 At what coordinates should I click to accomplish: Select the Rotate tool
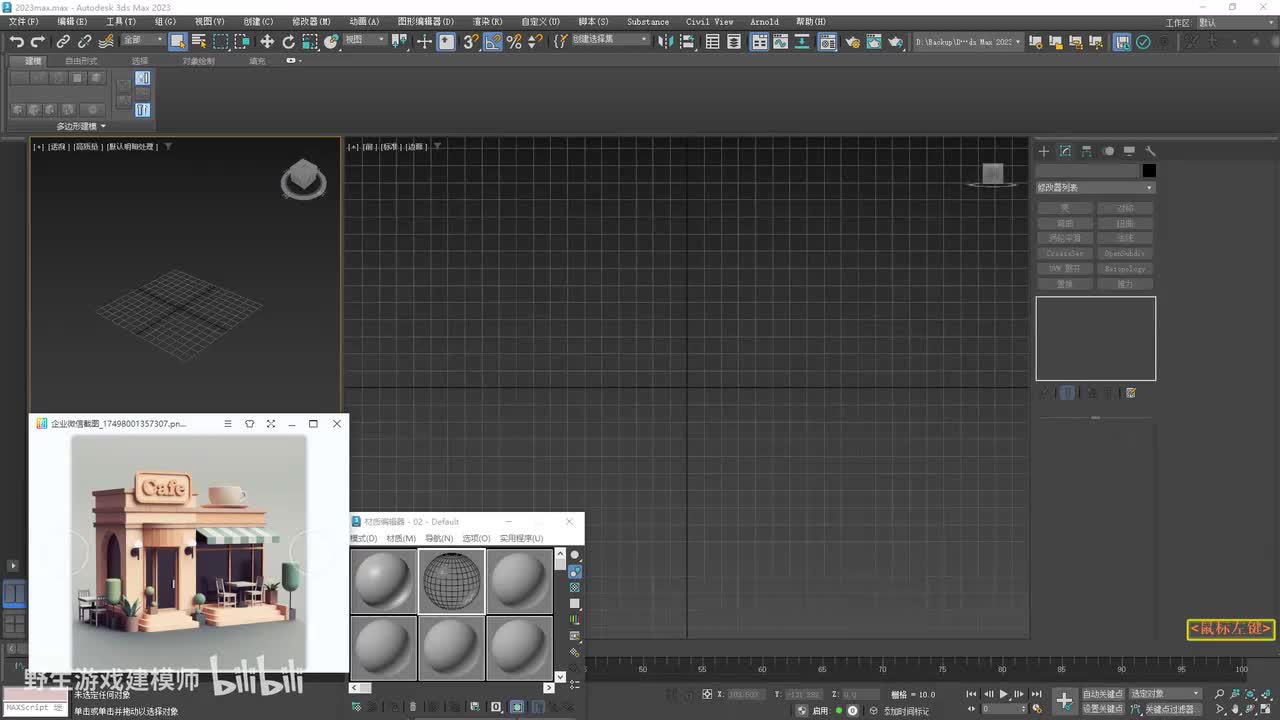click(x=289, y=42)
